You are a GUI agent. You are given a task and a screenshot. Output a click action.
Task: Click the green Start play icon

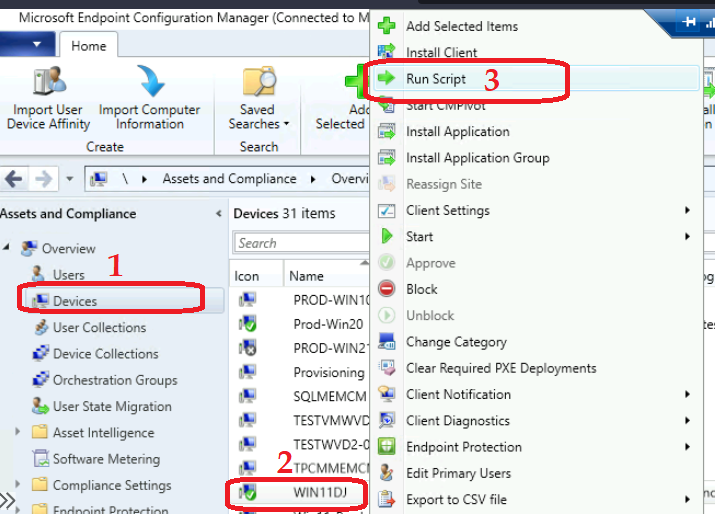tap(387, 236)
